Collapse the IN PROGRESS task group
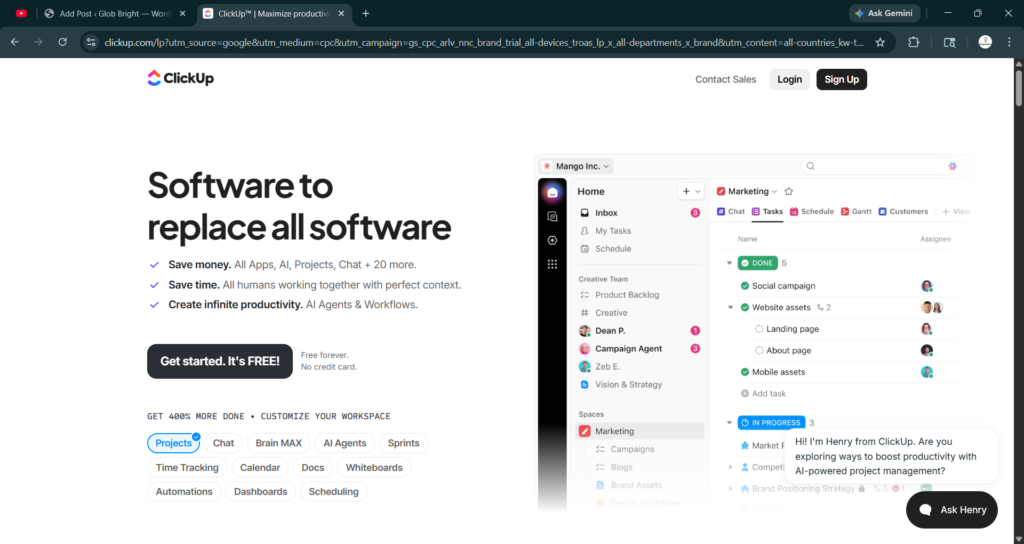Image resolution: width=1024 pixels, height=544 pixels. point(729,423)
